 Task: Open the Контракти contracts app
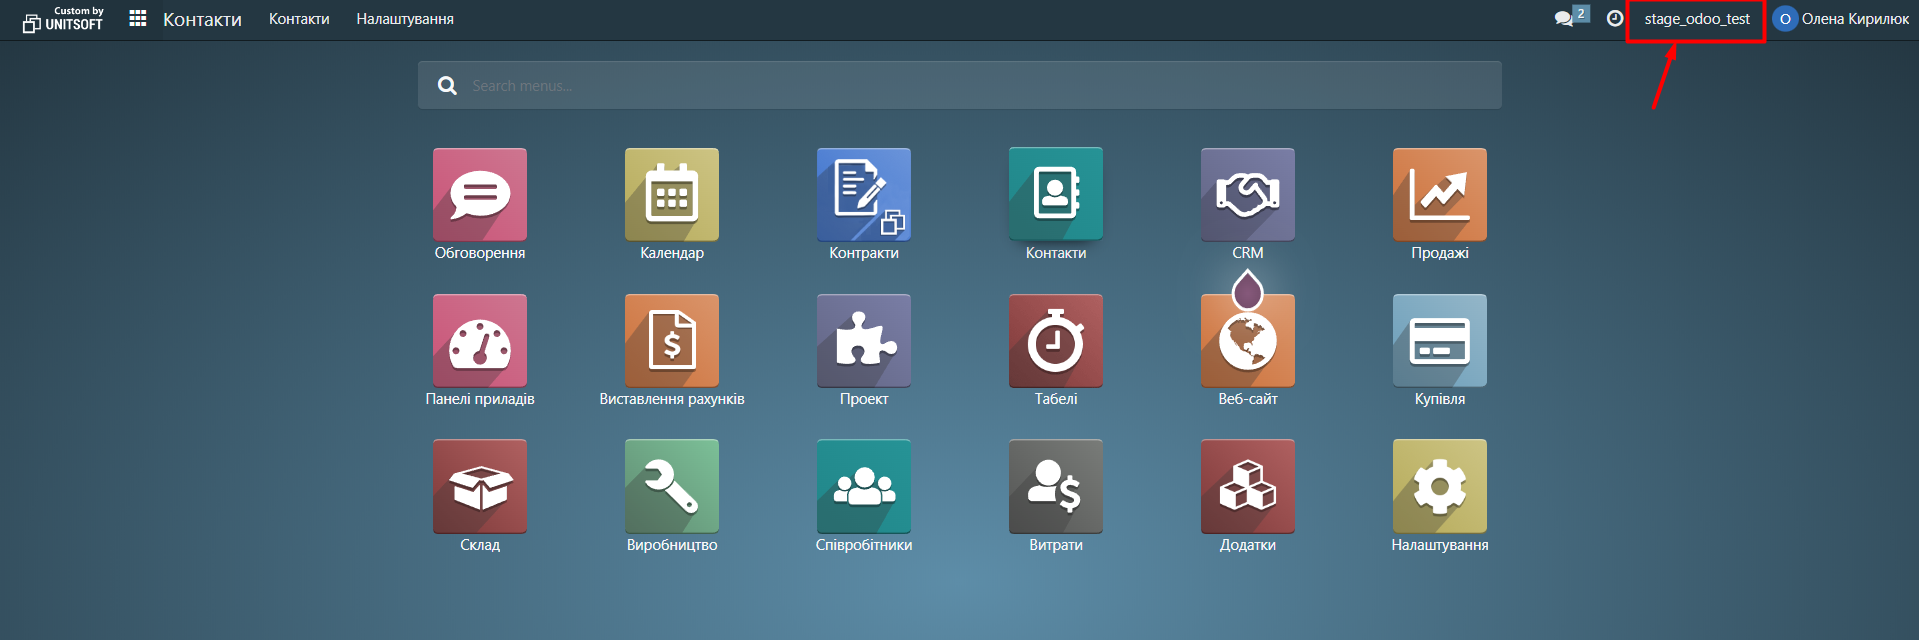[x=863, y=195]
